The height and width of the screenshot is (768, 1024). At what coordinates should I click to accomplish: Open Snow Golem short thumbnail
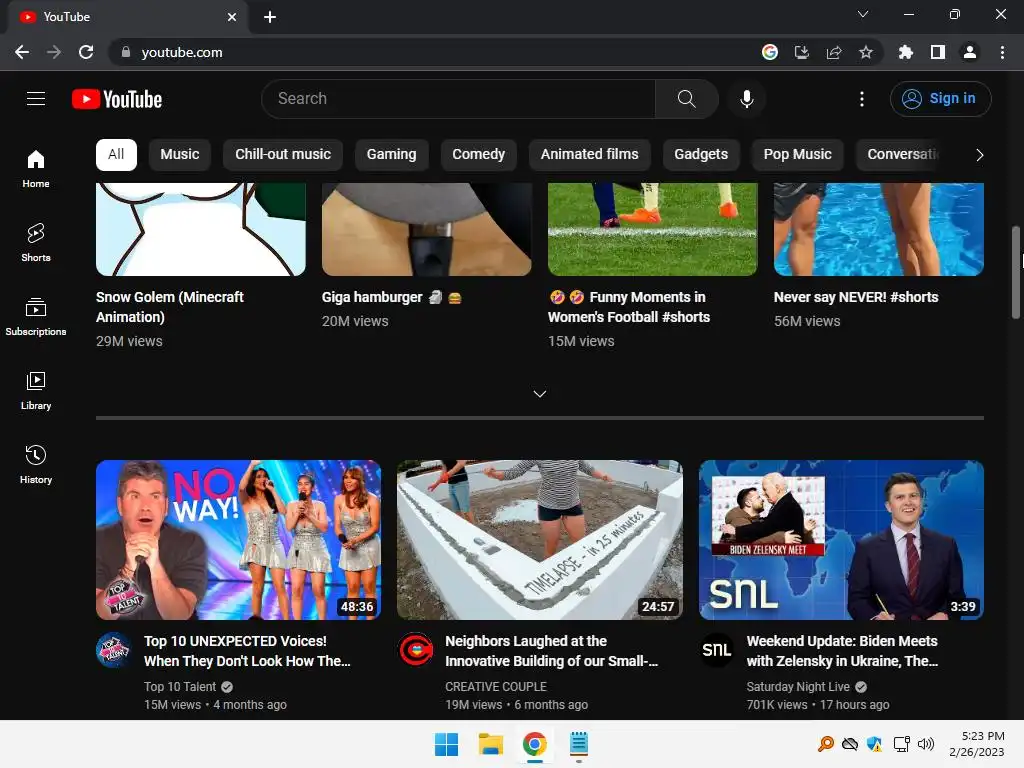pos(200,229)
